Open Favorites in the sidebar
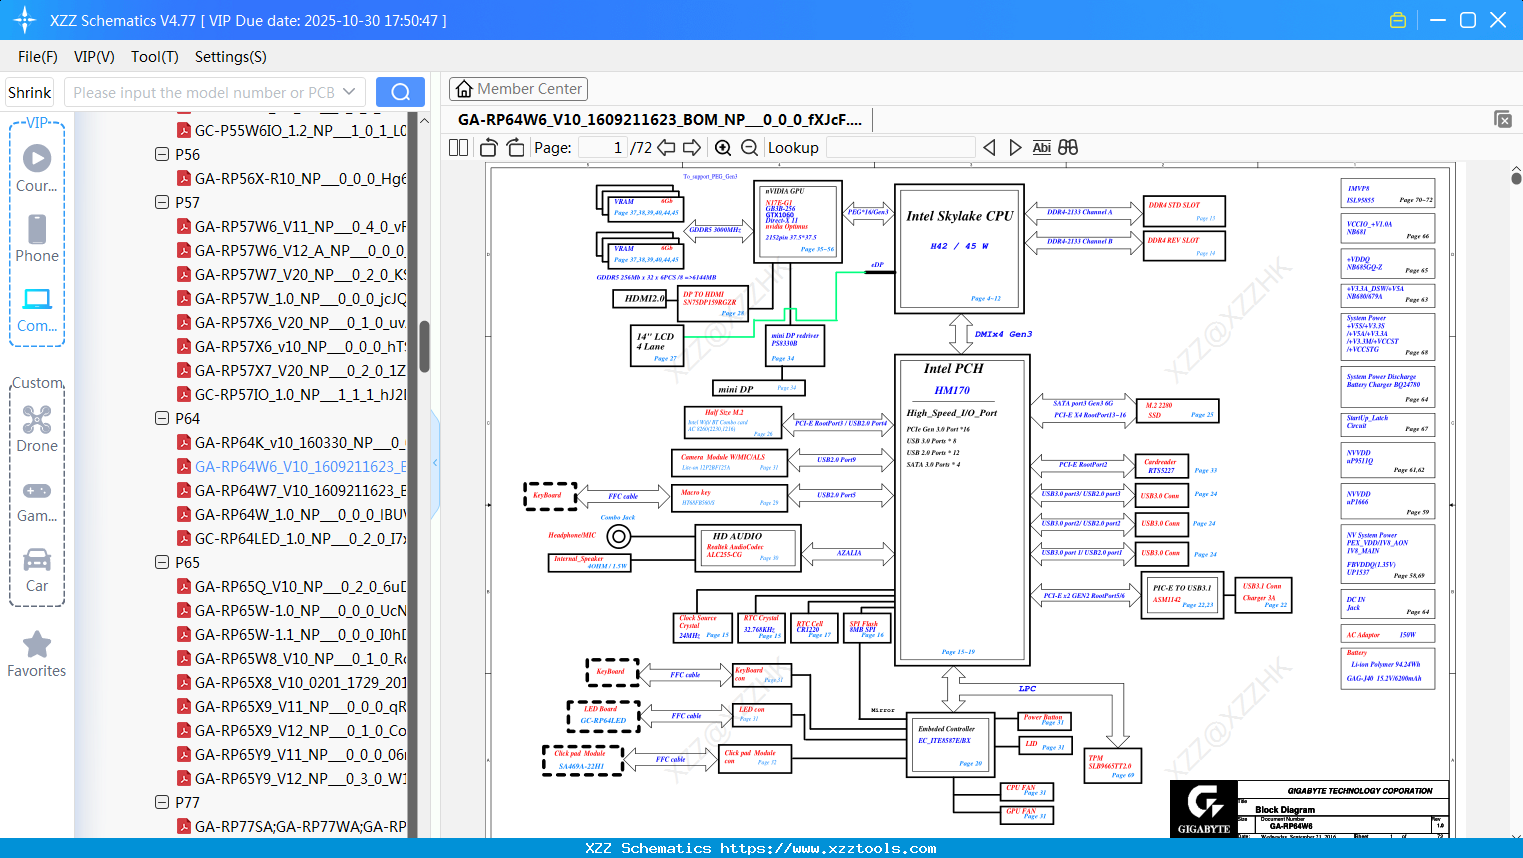Image resolution: width=1523 pixels, height=858 pixels. pos(37,655)
